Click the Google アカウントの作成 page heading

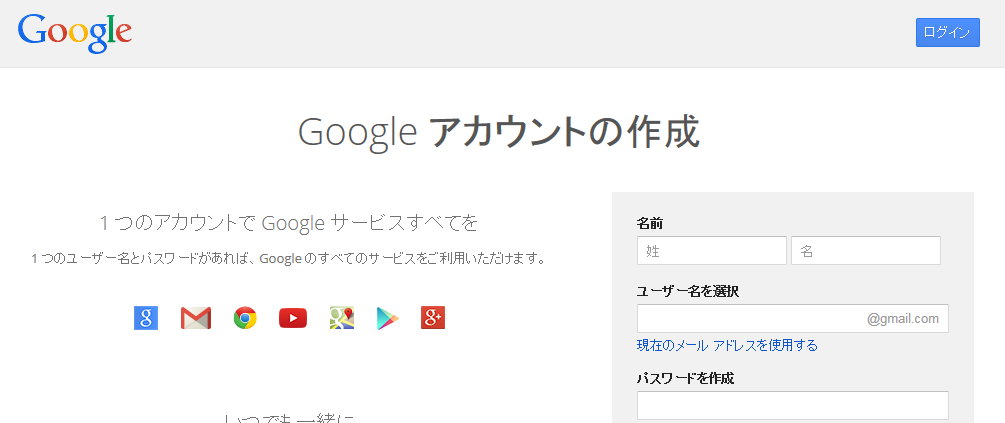click(499, 132)
